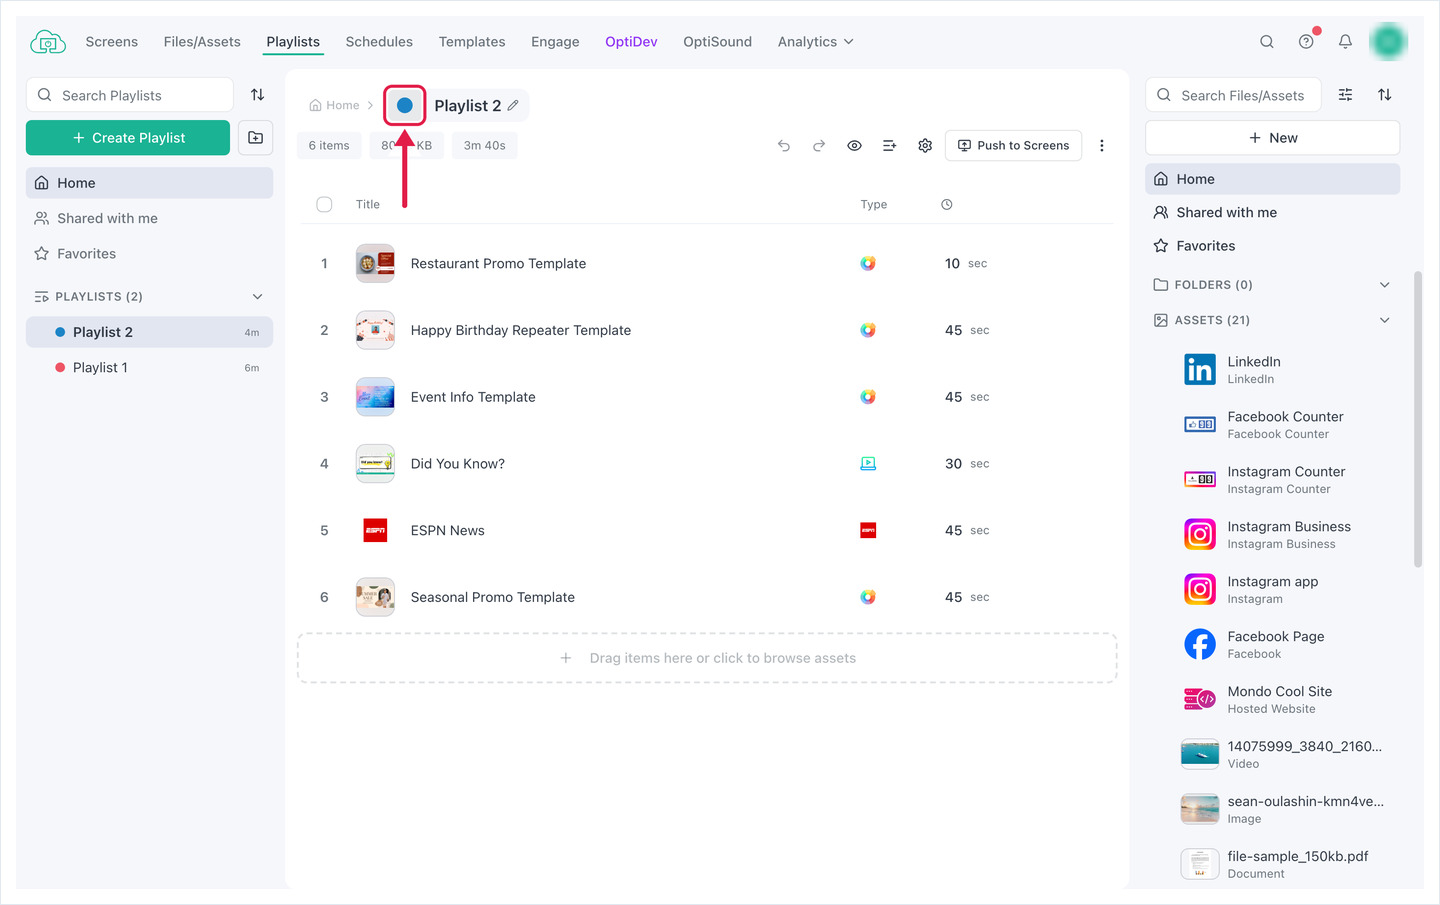
Task: Click the cloud logo icon in the top bar
Action: 48,42
